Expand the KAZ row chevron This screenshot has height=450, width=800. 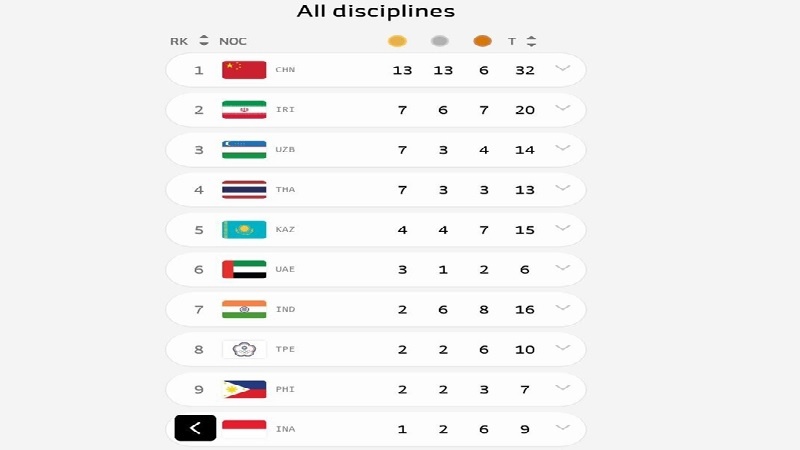pos(562,229)
